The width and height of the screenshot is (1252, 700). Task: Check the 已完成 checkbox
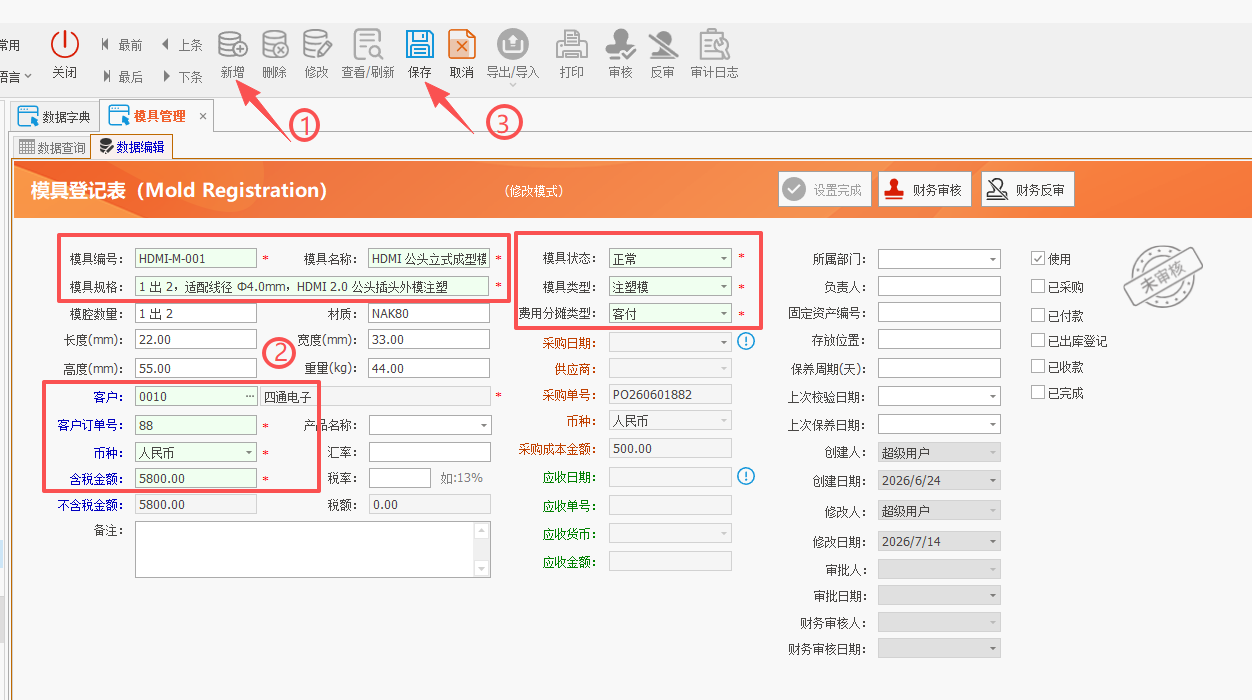(1038, 393)
